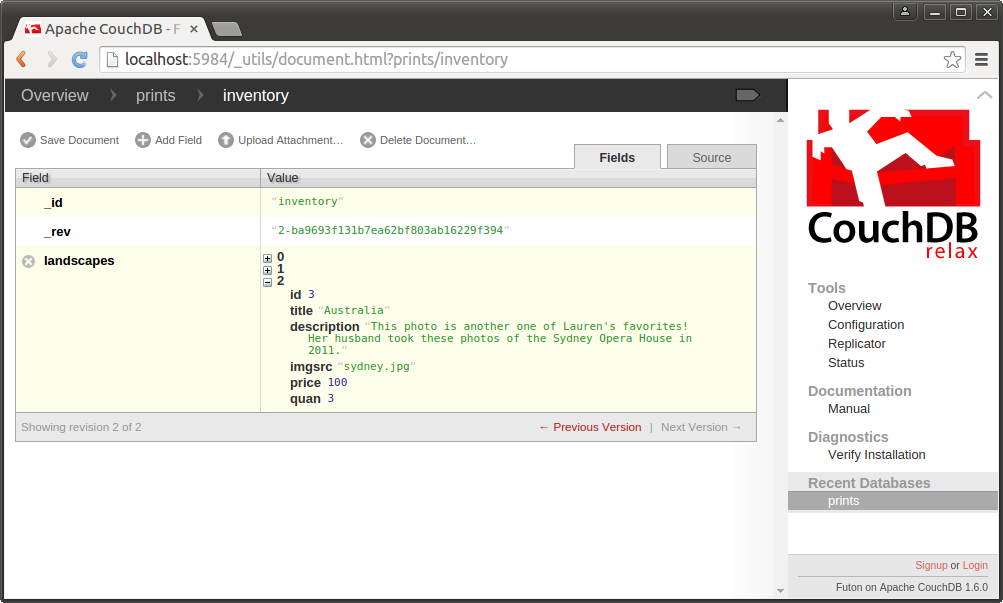
Task: Click the price value 100
Action: [337, 382]
